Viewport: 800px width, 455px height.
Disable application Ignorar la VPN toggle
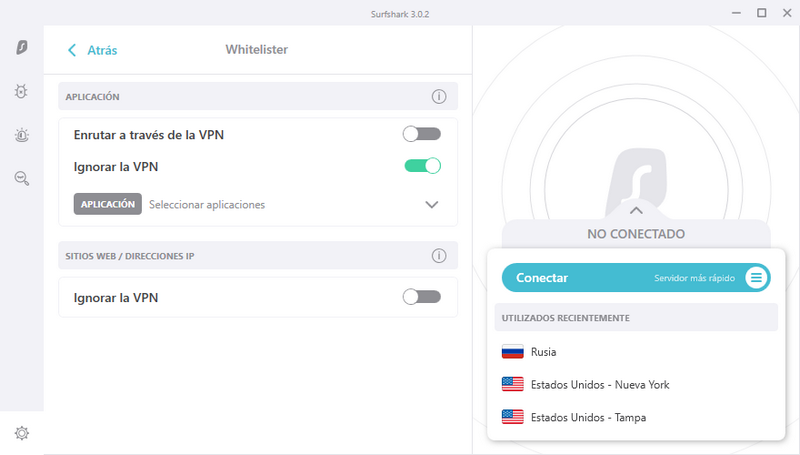(422, 166)
